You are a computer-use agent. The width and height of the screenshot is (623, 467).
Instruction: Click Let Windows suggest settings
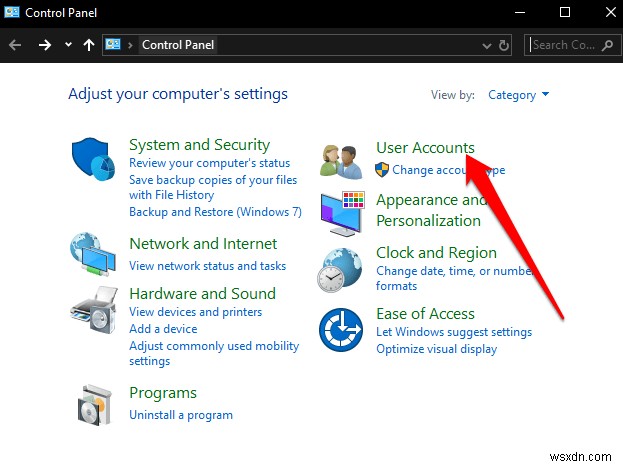pyautogui.click(x=454, y=332)
